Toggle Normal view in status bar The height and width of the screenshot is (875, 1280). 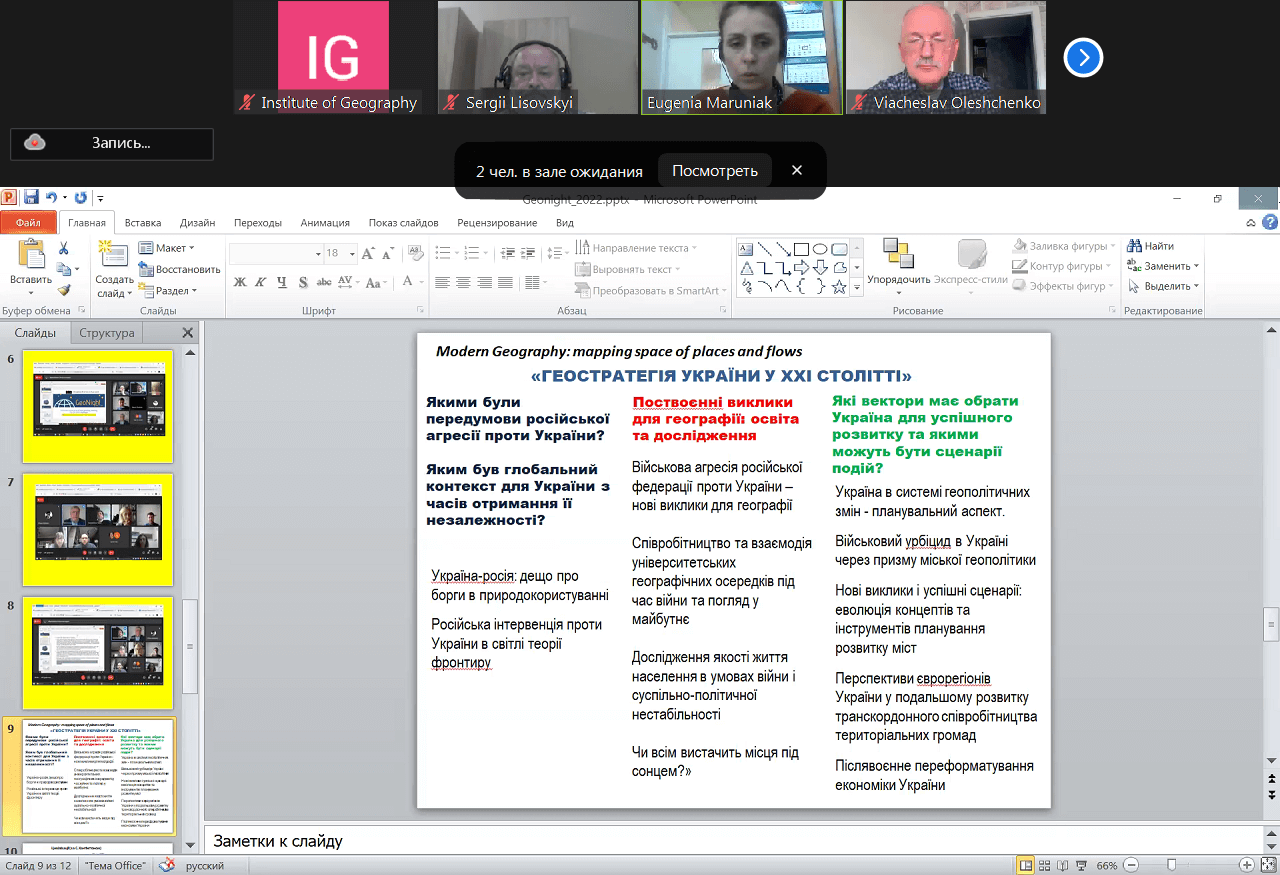[1026, 865]
